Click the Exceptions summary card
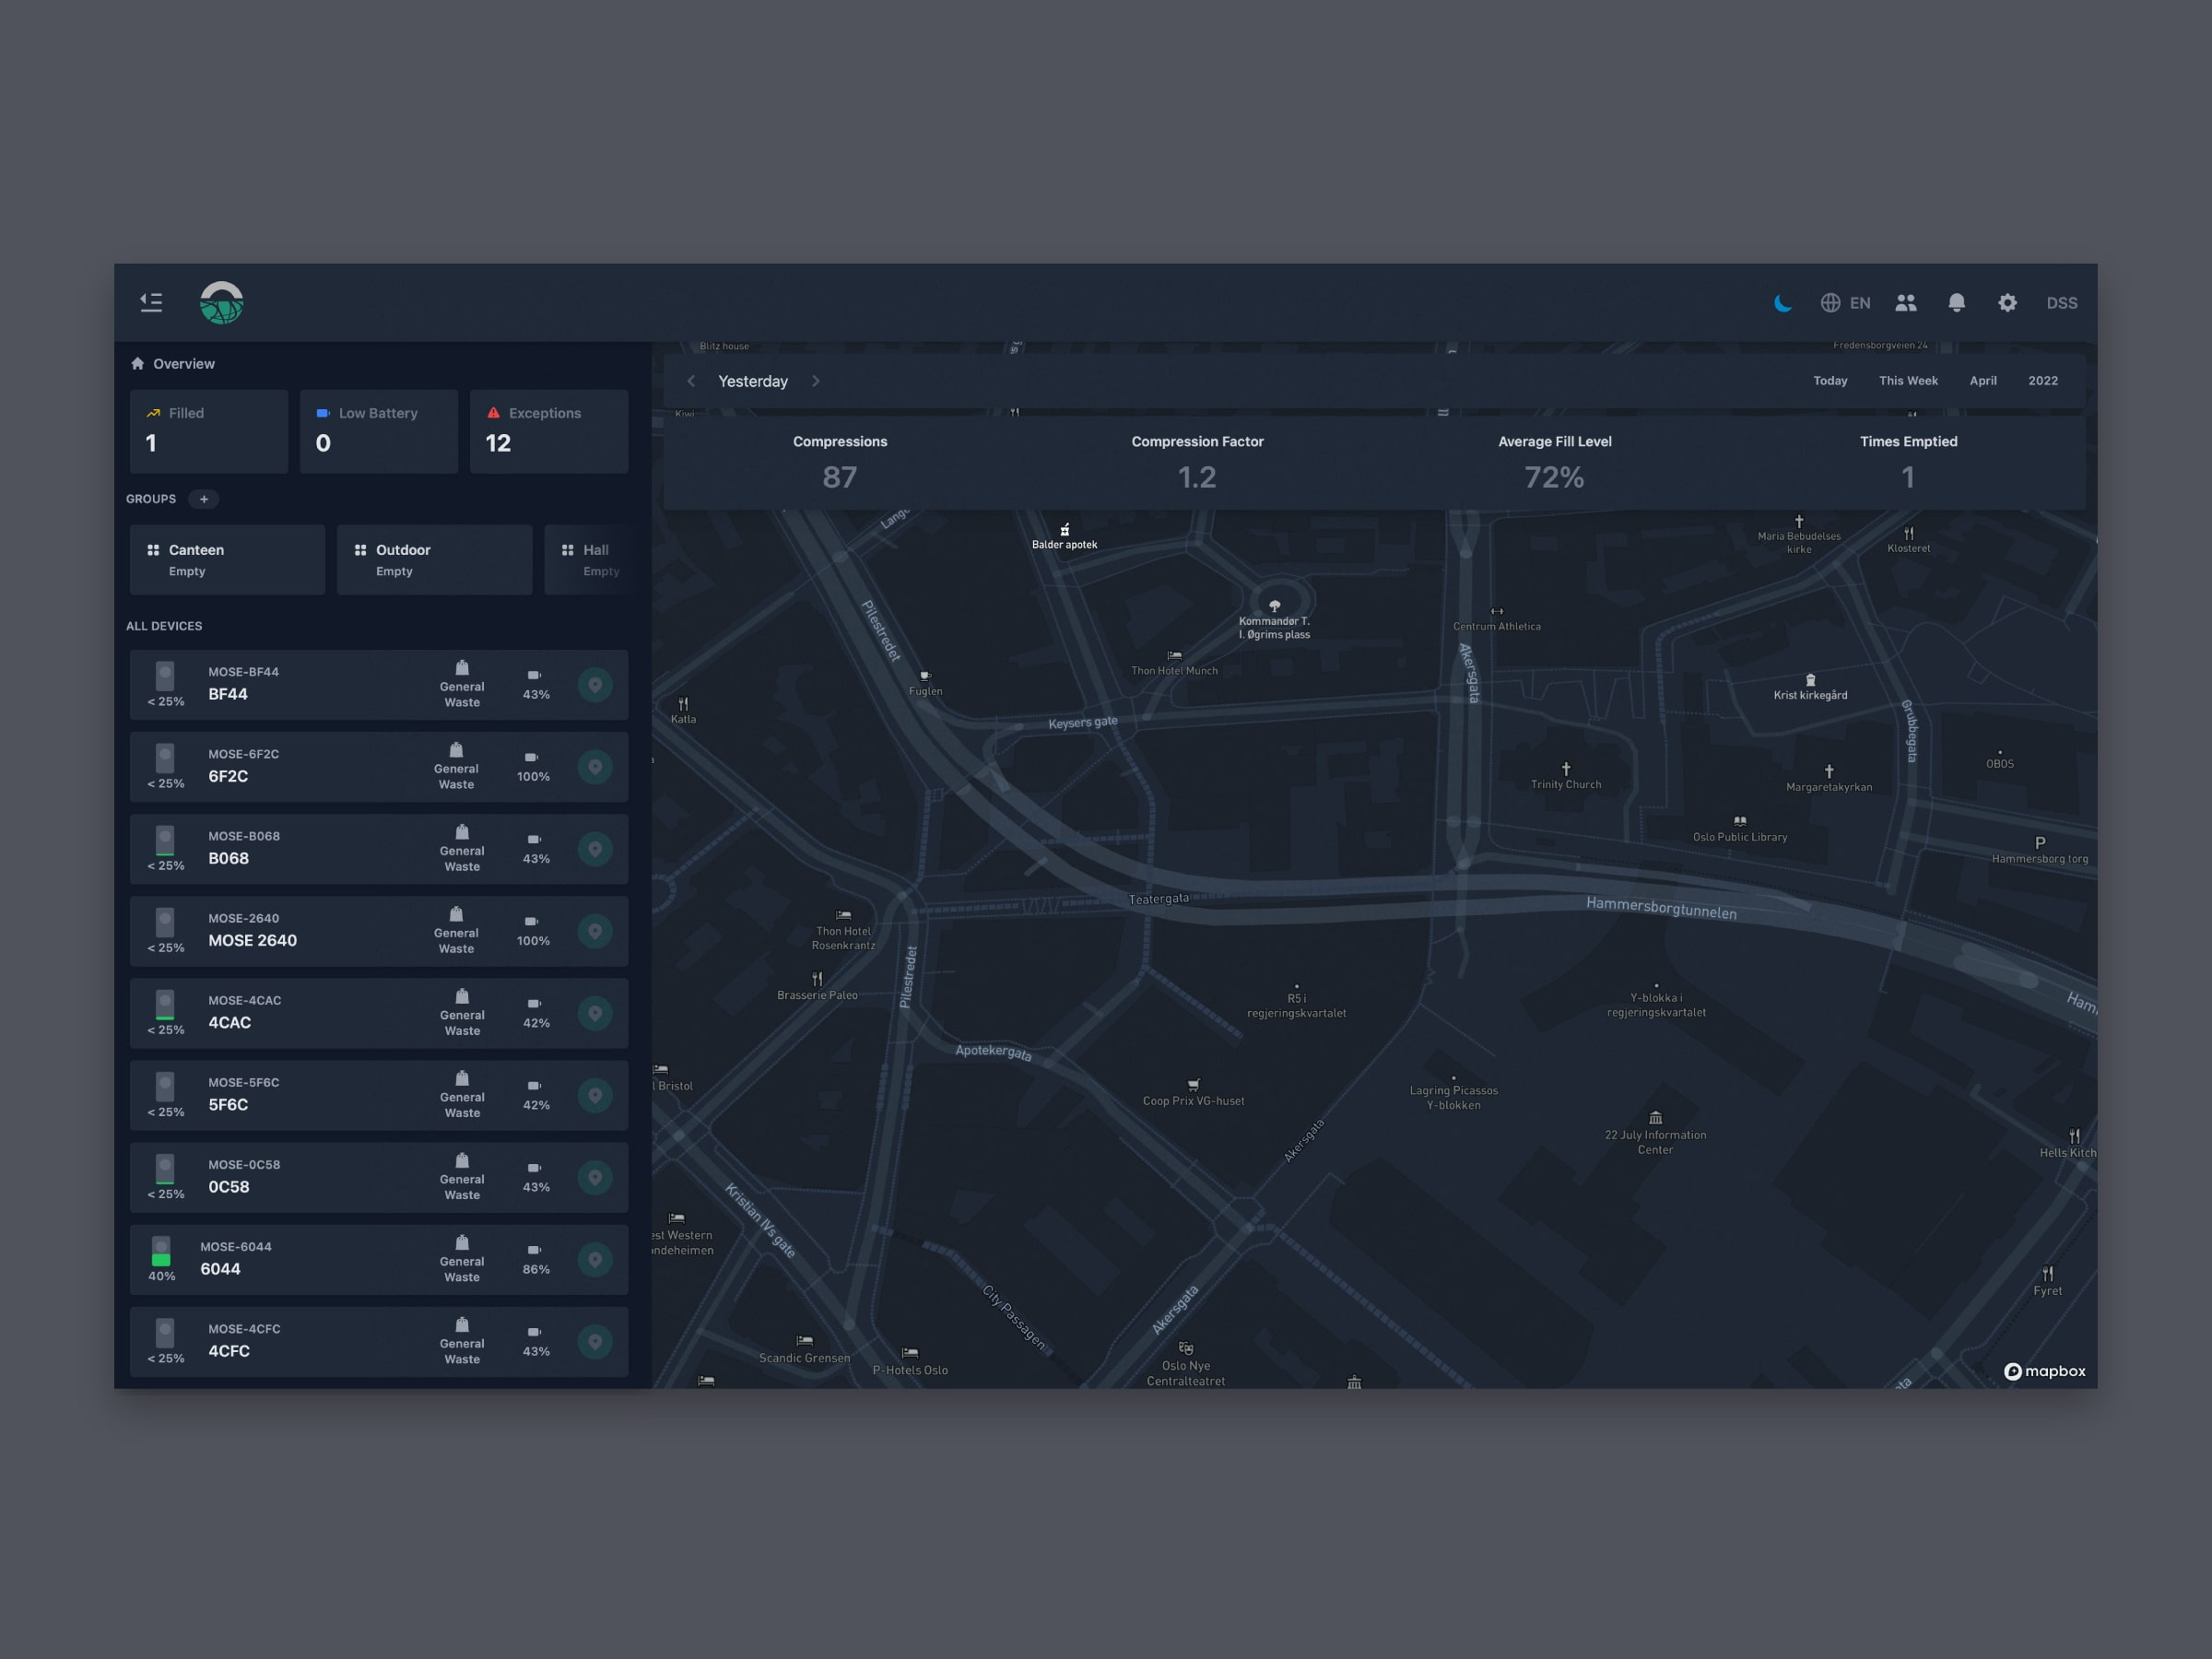2212x1659 pixels. pyautogui.click(x=548, y=431)
